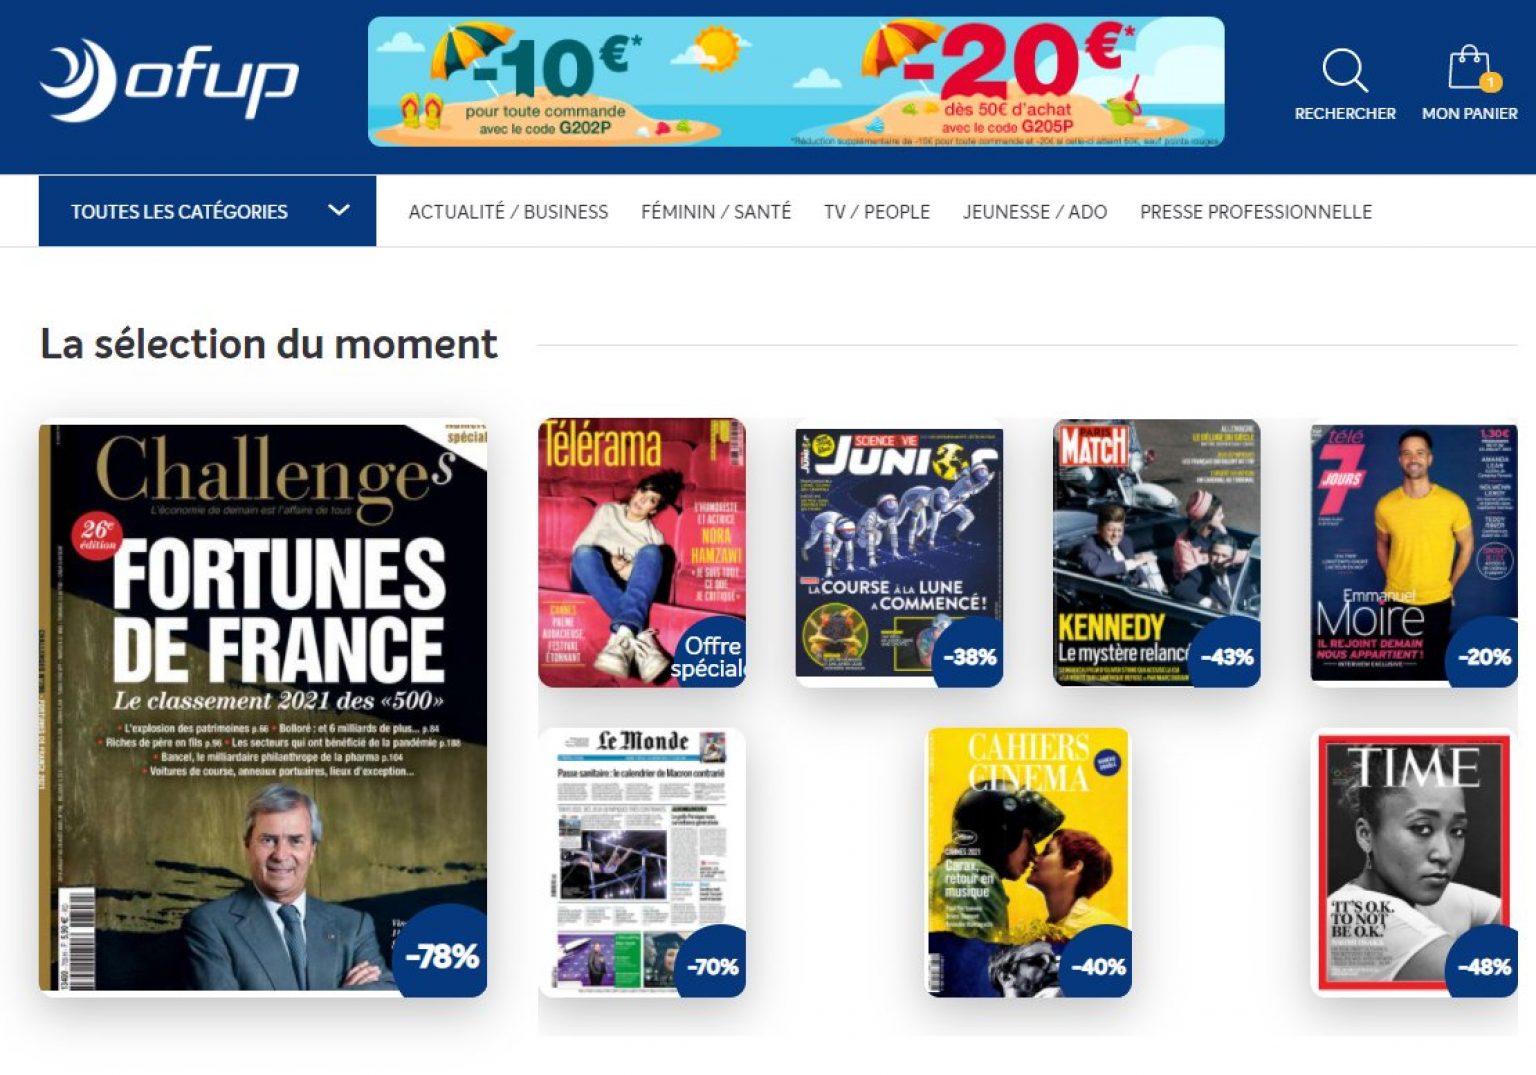
Task: Click the -38% badge on Science & Vie Junior
Action: click(969, 656)
